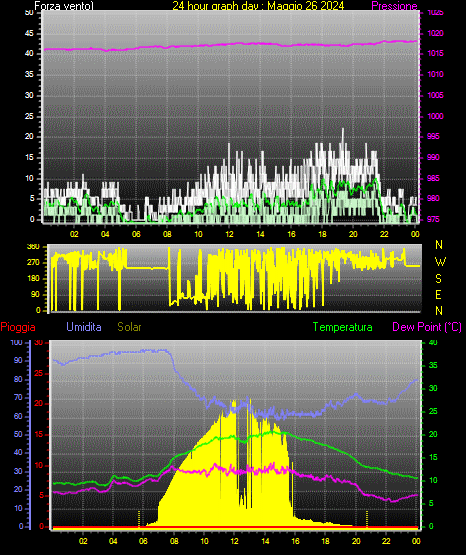Click the Temperatura legend label
This screenshot has width=466, height=555.
pos(343,327)
